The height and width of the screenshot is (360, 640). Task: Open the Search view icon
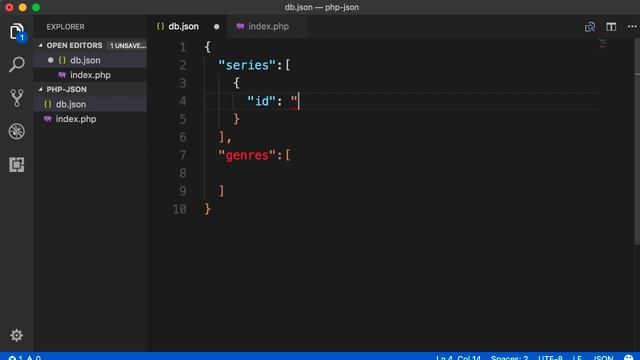click(x=17, y=64)
